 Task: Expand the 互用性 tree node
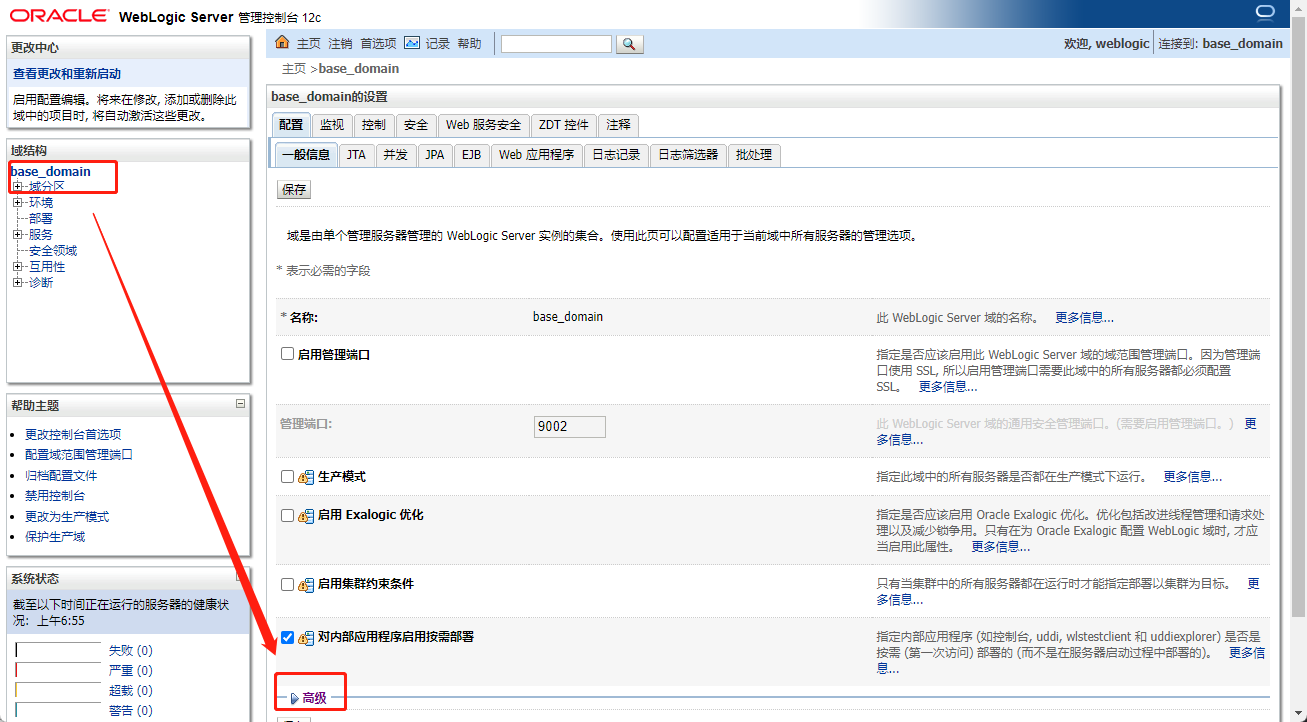17,267
